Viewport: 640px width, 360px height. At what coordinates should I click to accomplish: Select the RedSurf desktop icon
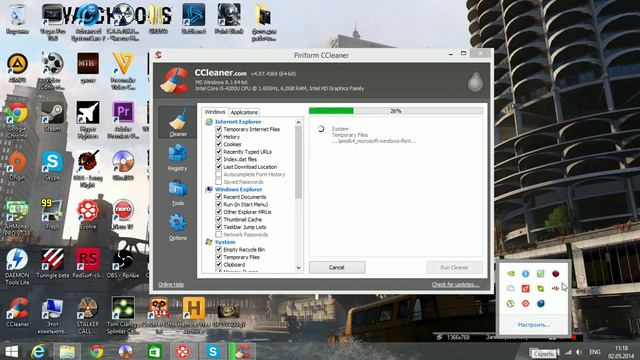[x=88, y=263]
